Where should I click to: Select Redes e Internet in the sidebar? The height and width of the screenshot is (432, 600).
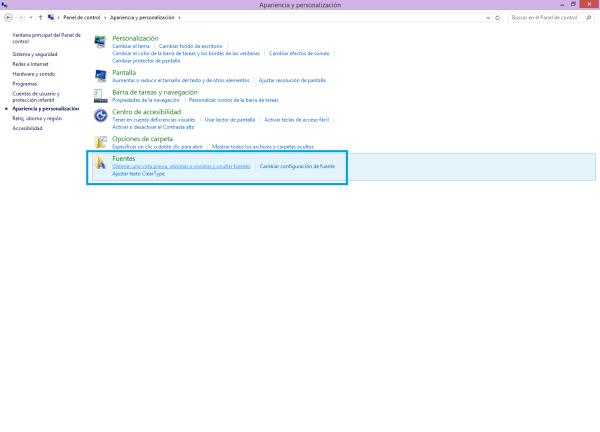[31, 62]
